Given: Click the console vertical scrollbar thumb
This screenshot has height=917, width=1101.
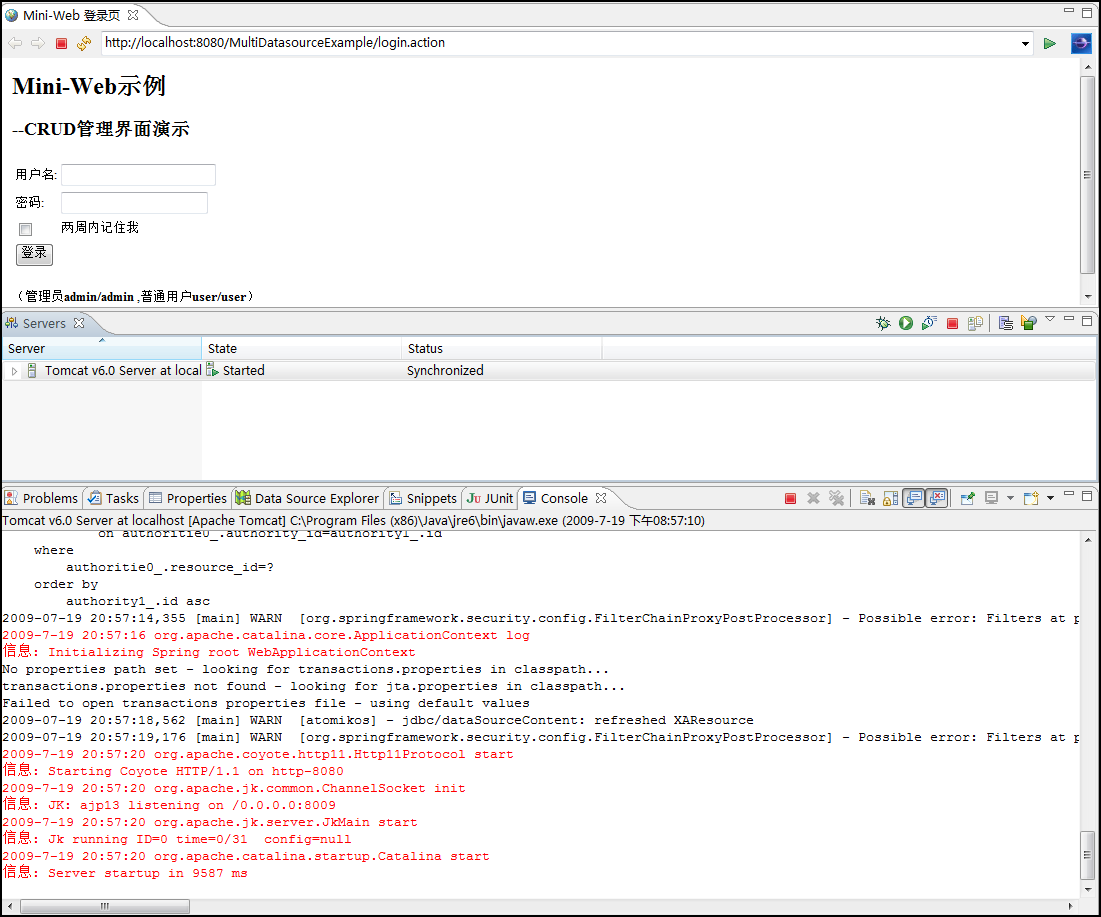Looking at the screenshot, I should pos(1087,855).
